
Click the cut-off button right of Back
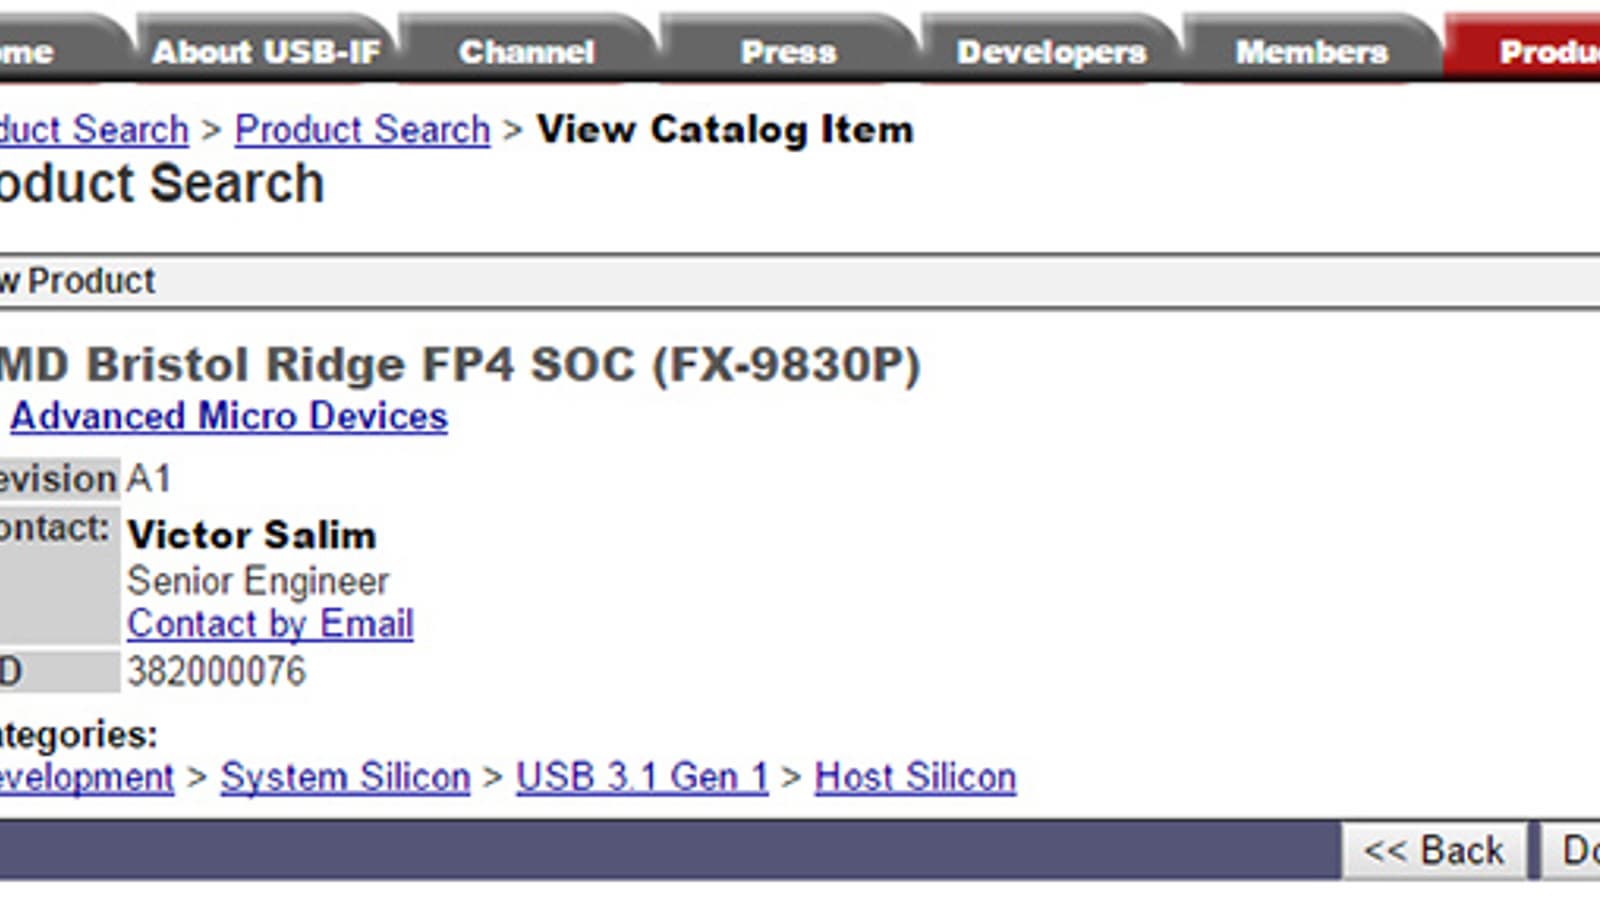point(1575,851)
